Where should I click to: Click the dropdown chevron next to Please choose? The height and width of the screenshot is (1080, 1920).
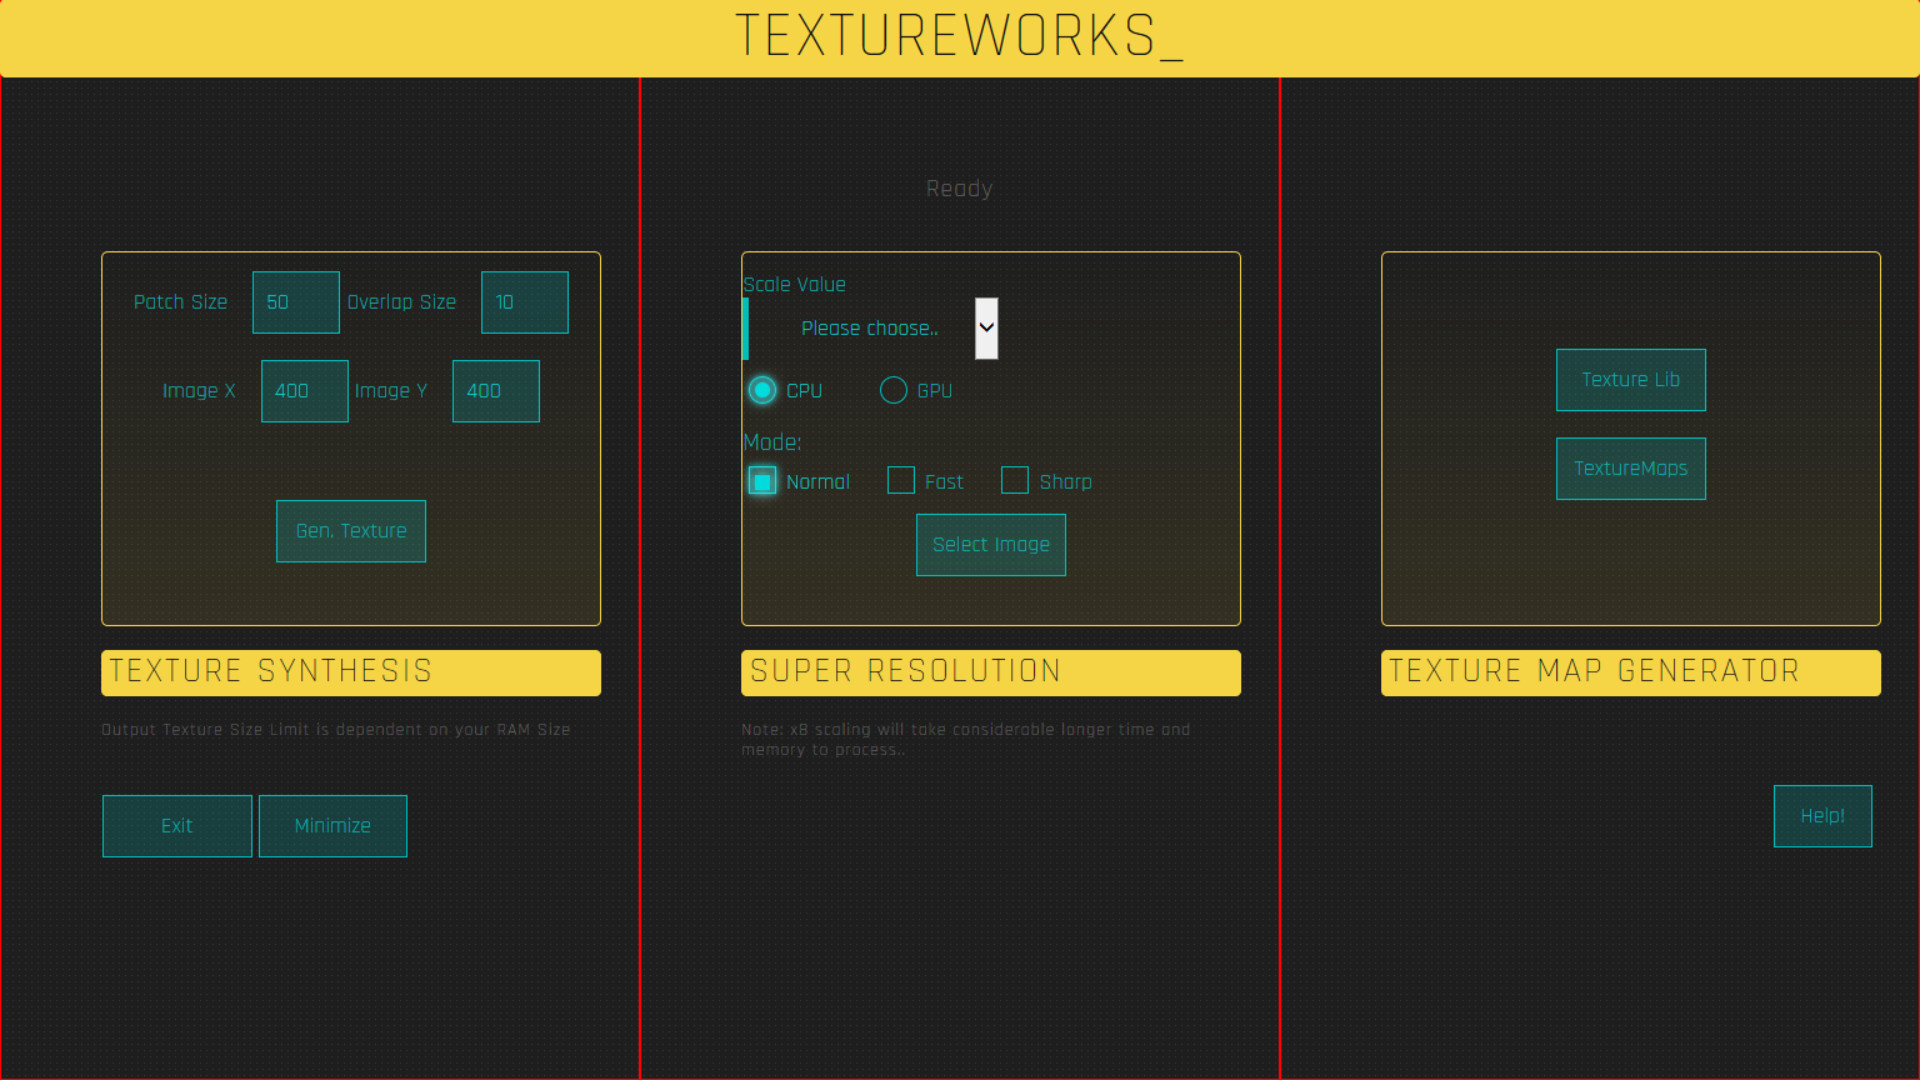(x=985, y=328)
